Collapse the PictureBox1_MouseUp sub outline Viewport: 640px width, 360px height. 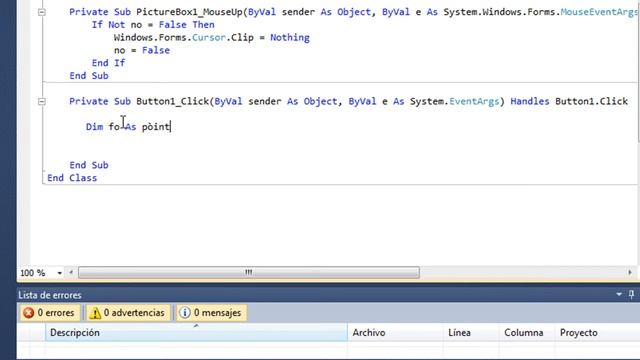click(x=42, y=12)
